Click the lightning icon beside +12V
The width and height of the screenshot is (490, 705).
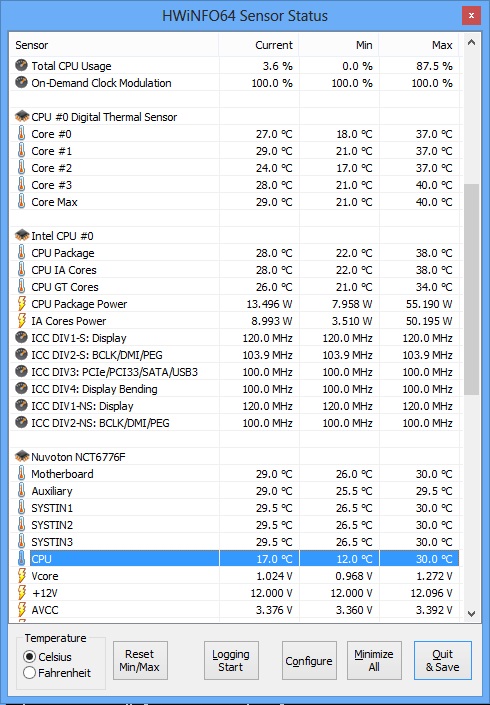(21, 593)
